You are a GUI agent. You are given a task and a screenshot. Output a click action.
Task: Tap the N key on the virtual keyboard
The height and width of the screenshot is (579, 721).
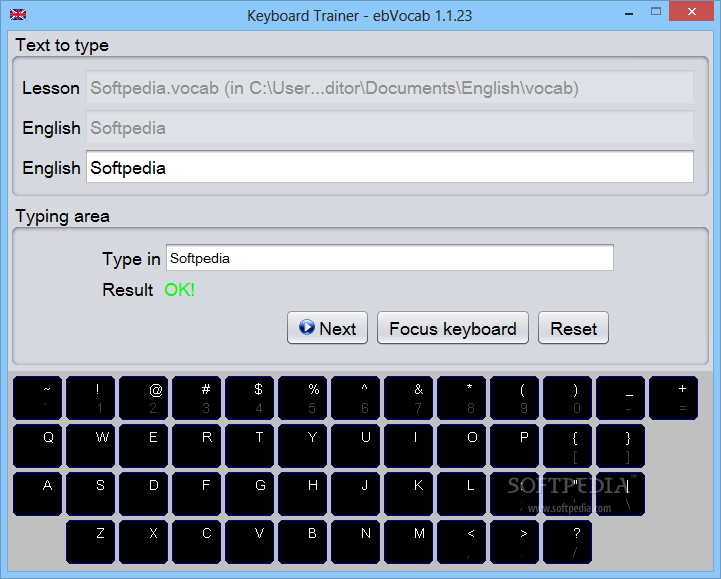pos(355,542)
